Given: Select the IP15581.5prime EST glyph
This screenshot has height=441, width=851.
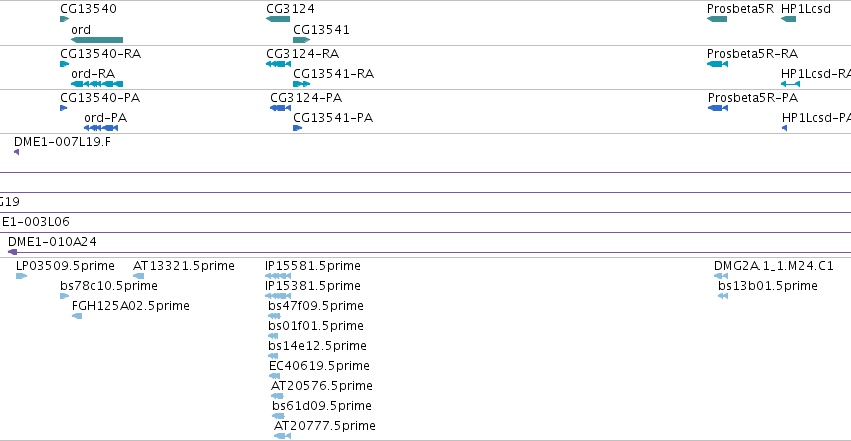Looking at the screenshot, I should 278,276.
